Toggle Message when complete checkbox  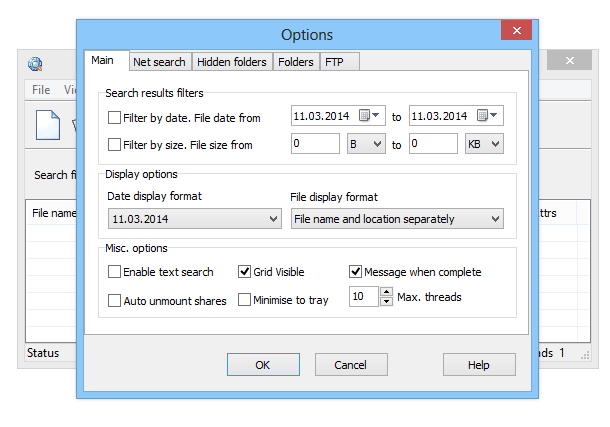pos(355,271)
